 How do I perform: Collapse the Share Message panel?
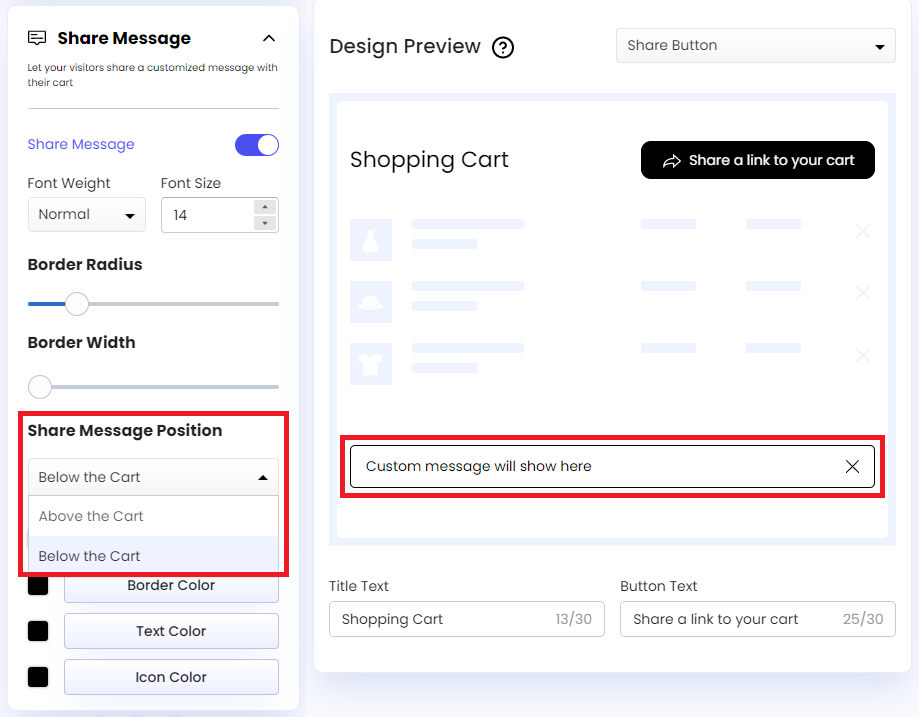[x=268, y=37]
